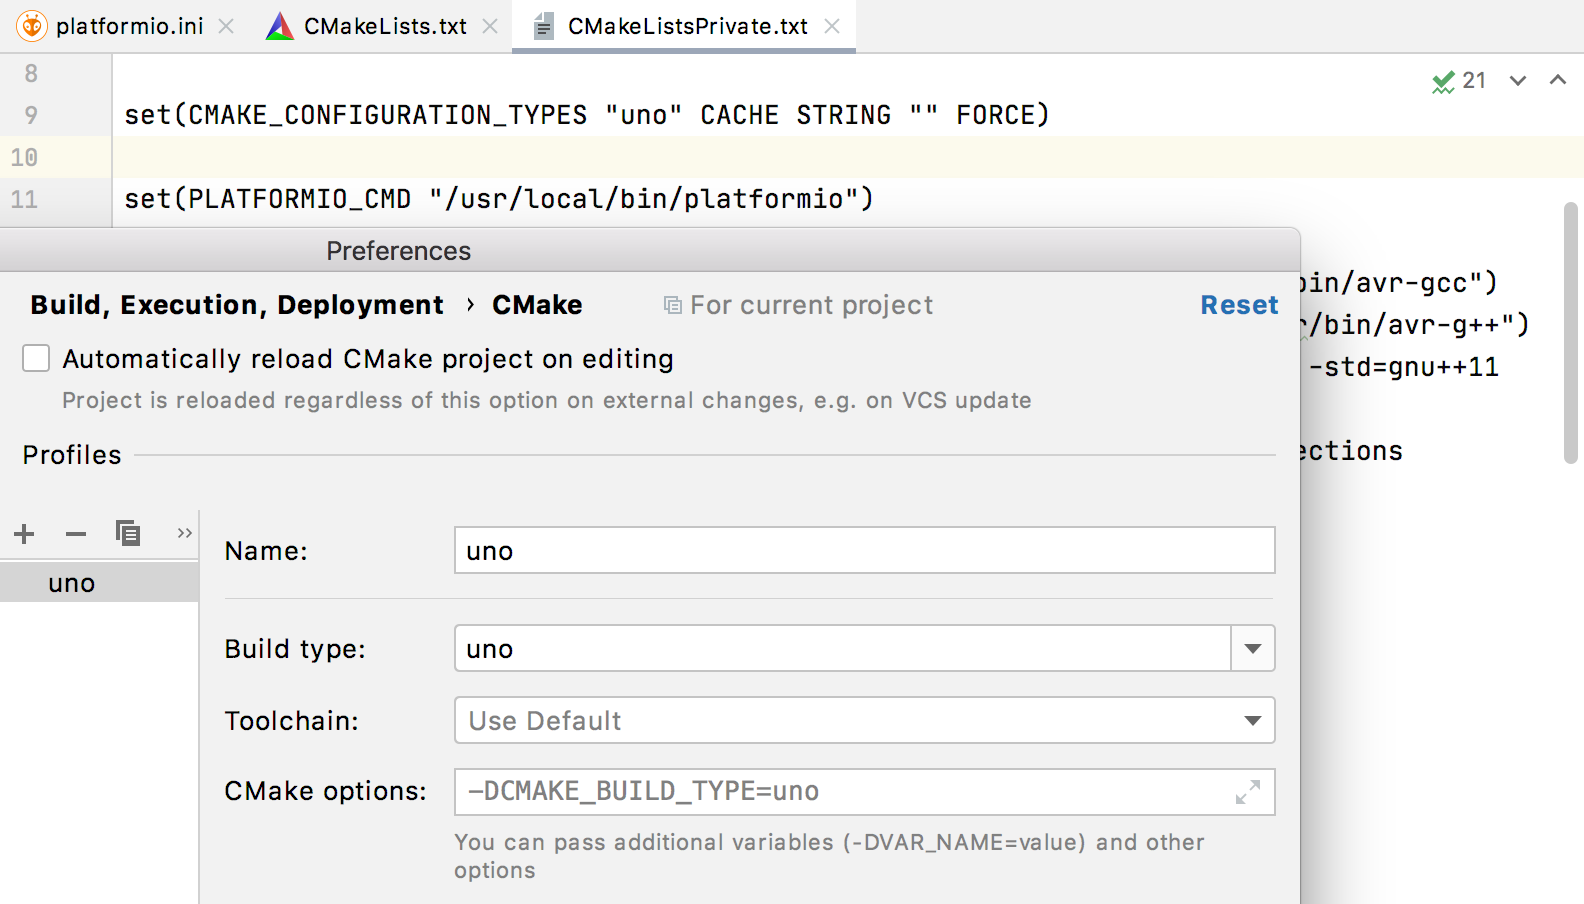Remove the selected CMake profile
The width and height of the screenshot is (1584, 904).
[76, 534]
